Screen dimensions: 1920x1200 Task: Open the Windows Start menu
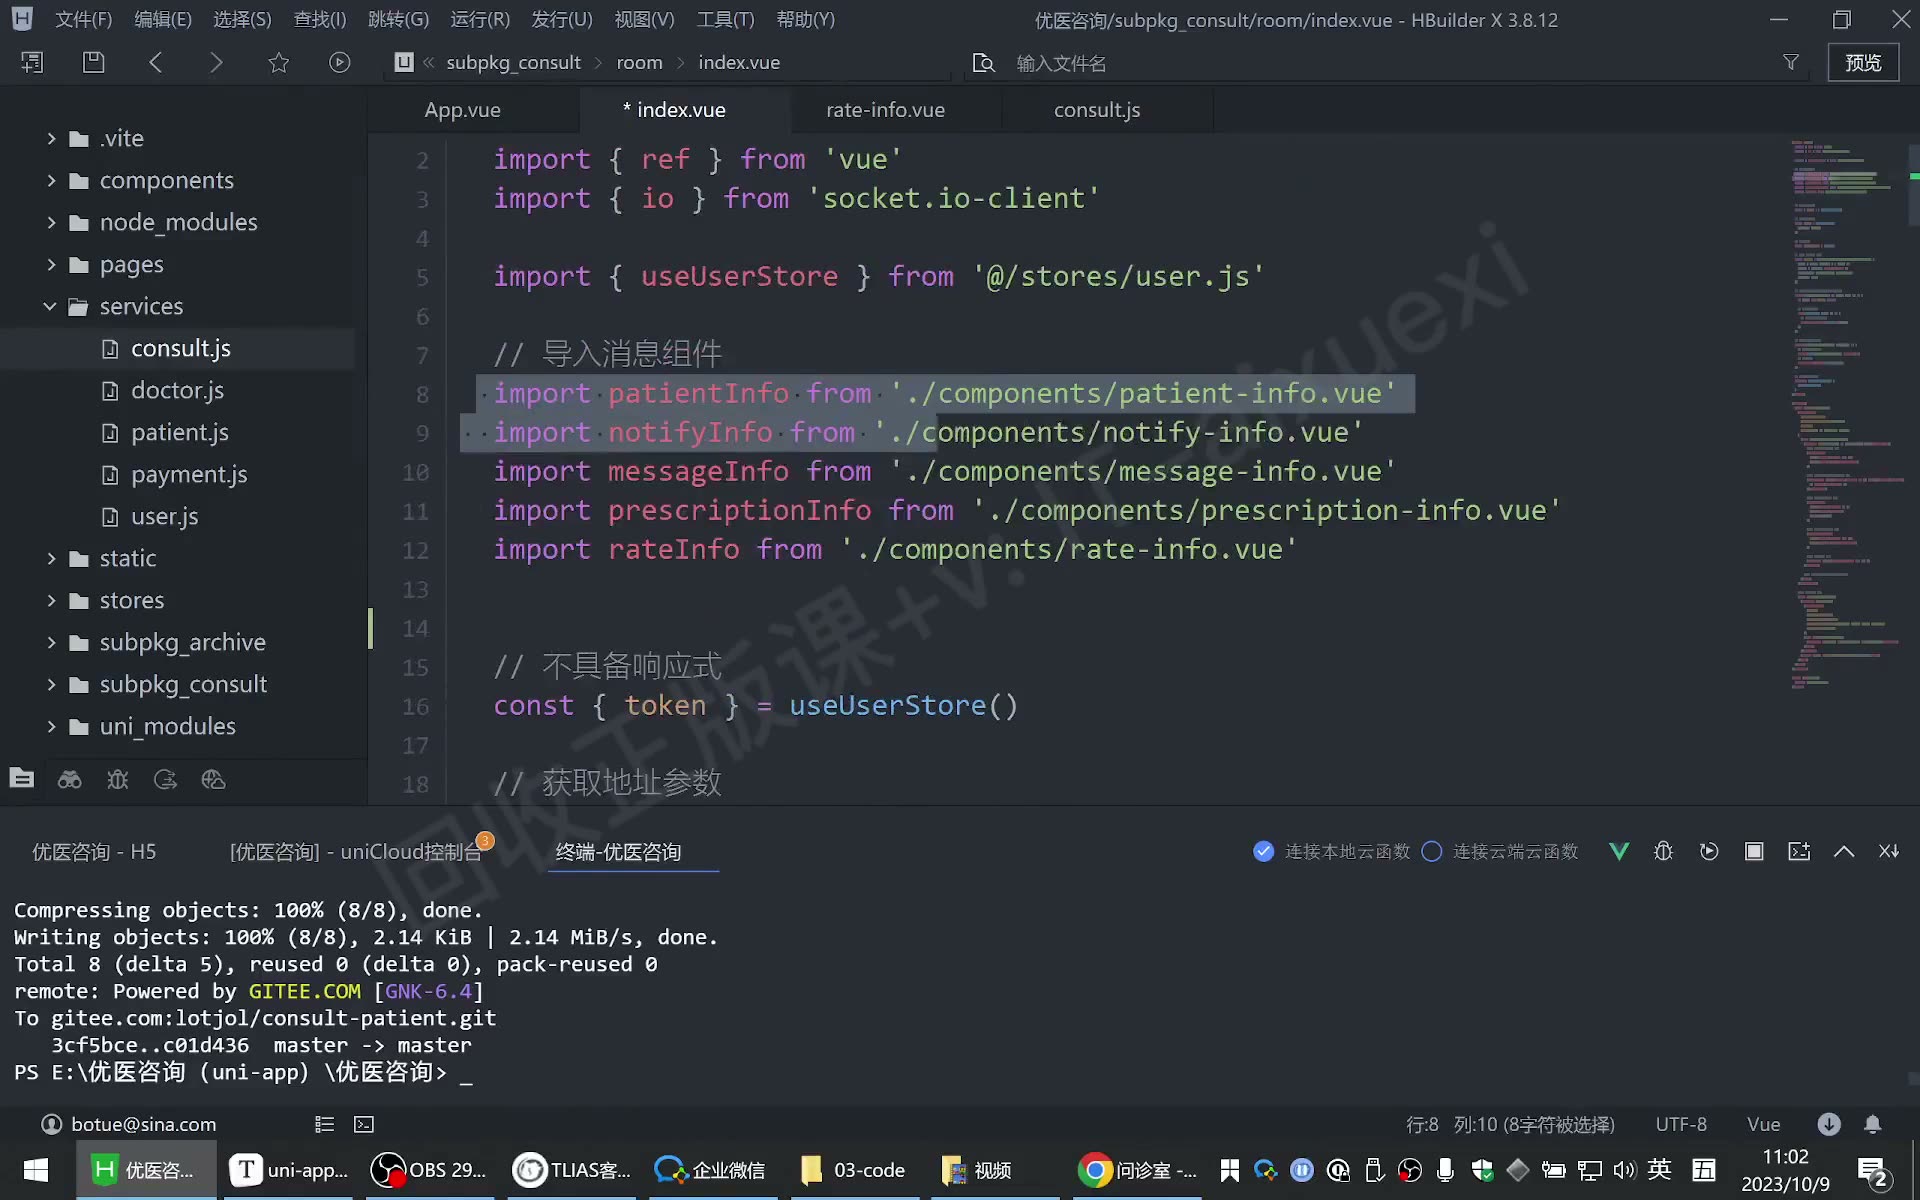coord(36,1170)
